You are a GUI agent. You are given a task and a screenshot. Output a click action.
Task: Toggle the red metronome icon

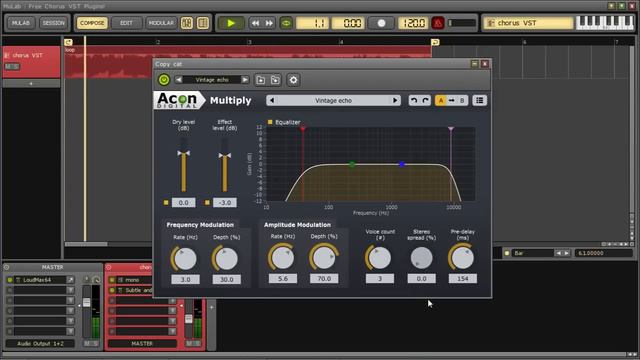438,23
